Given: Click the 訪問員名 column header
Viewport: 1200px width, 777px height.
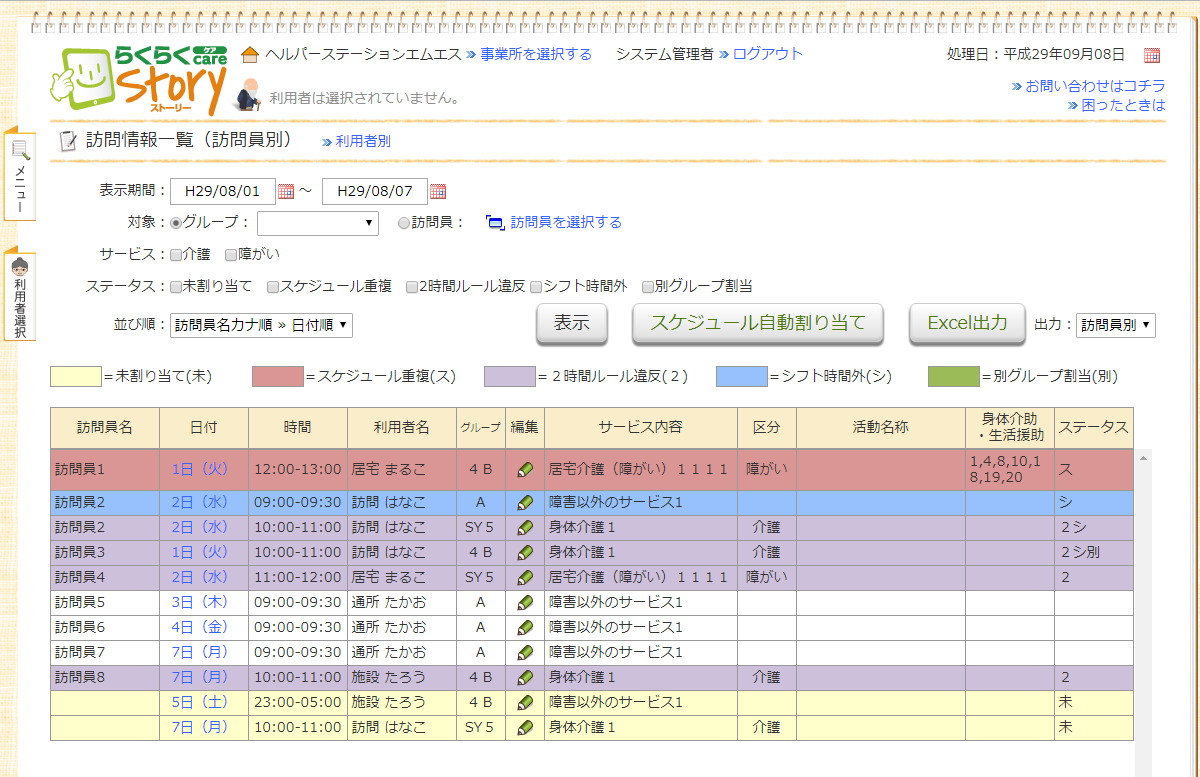Looking at the screenshot, I should [x=105, y=427].
